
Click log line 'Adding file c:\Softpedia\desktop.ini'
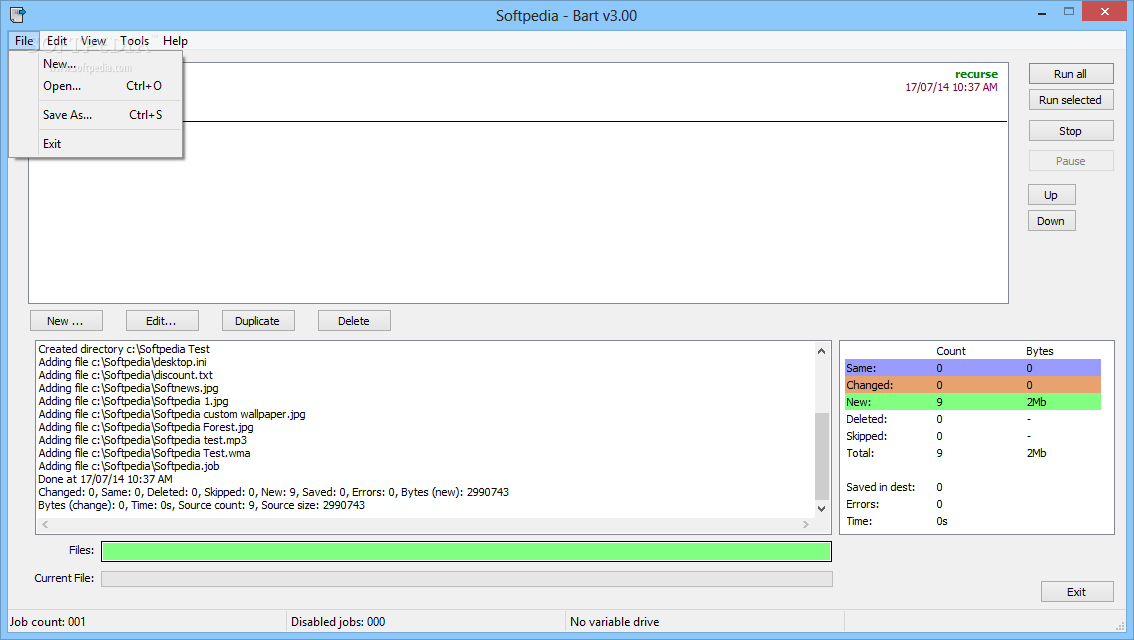coord(122,362)
